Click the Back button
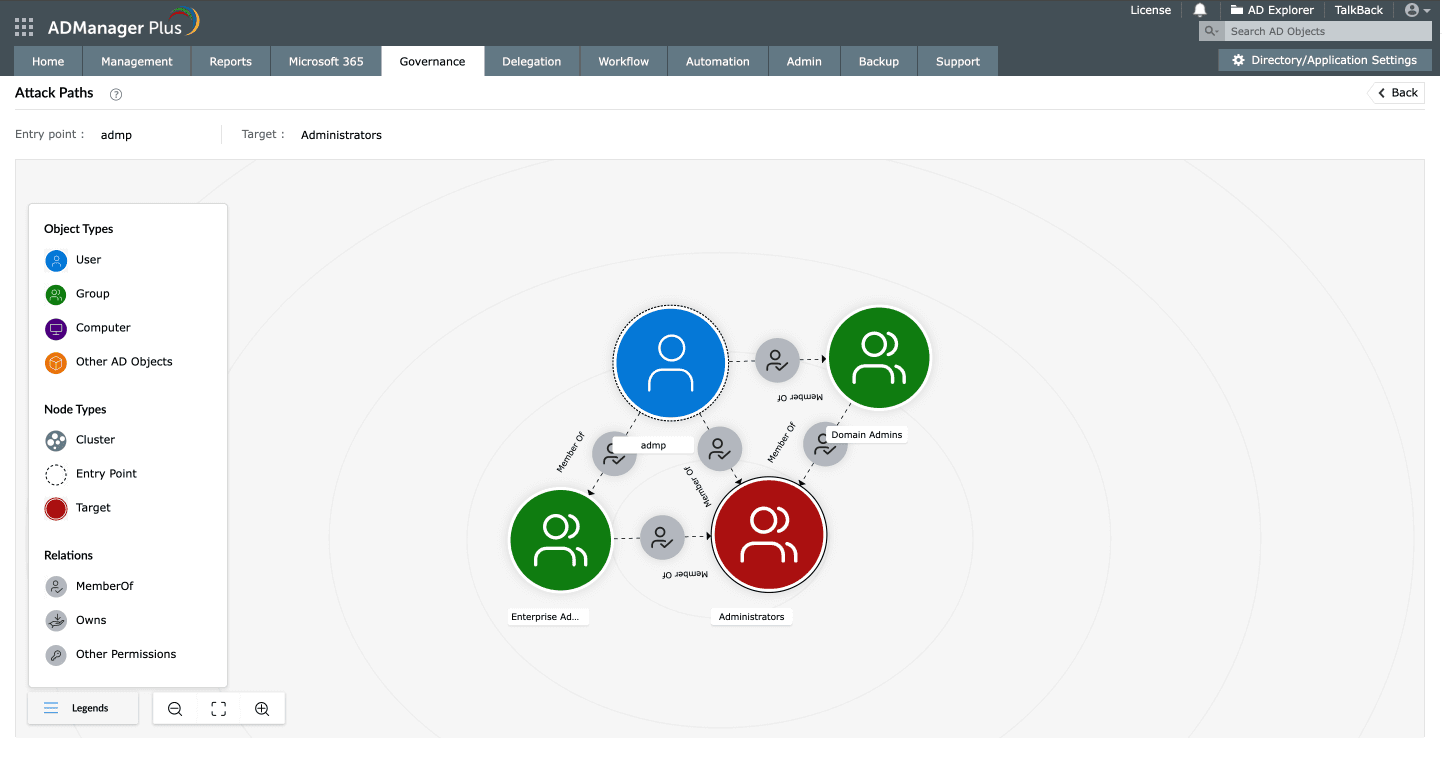The image size is (1442, 776). [1396, 92]
